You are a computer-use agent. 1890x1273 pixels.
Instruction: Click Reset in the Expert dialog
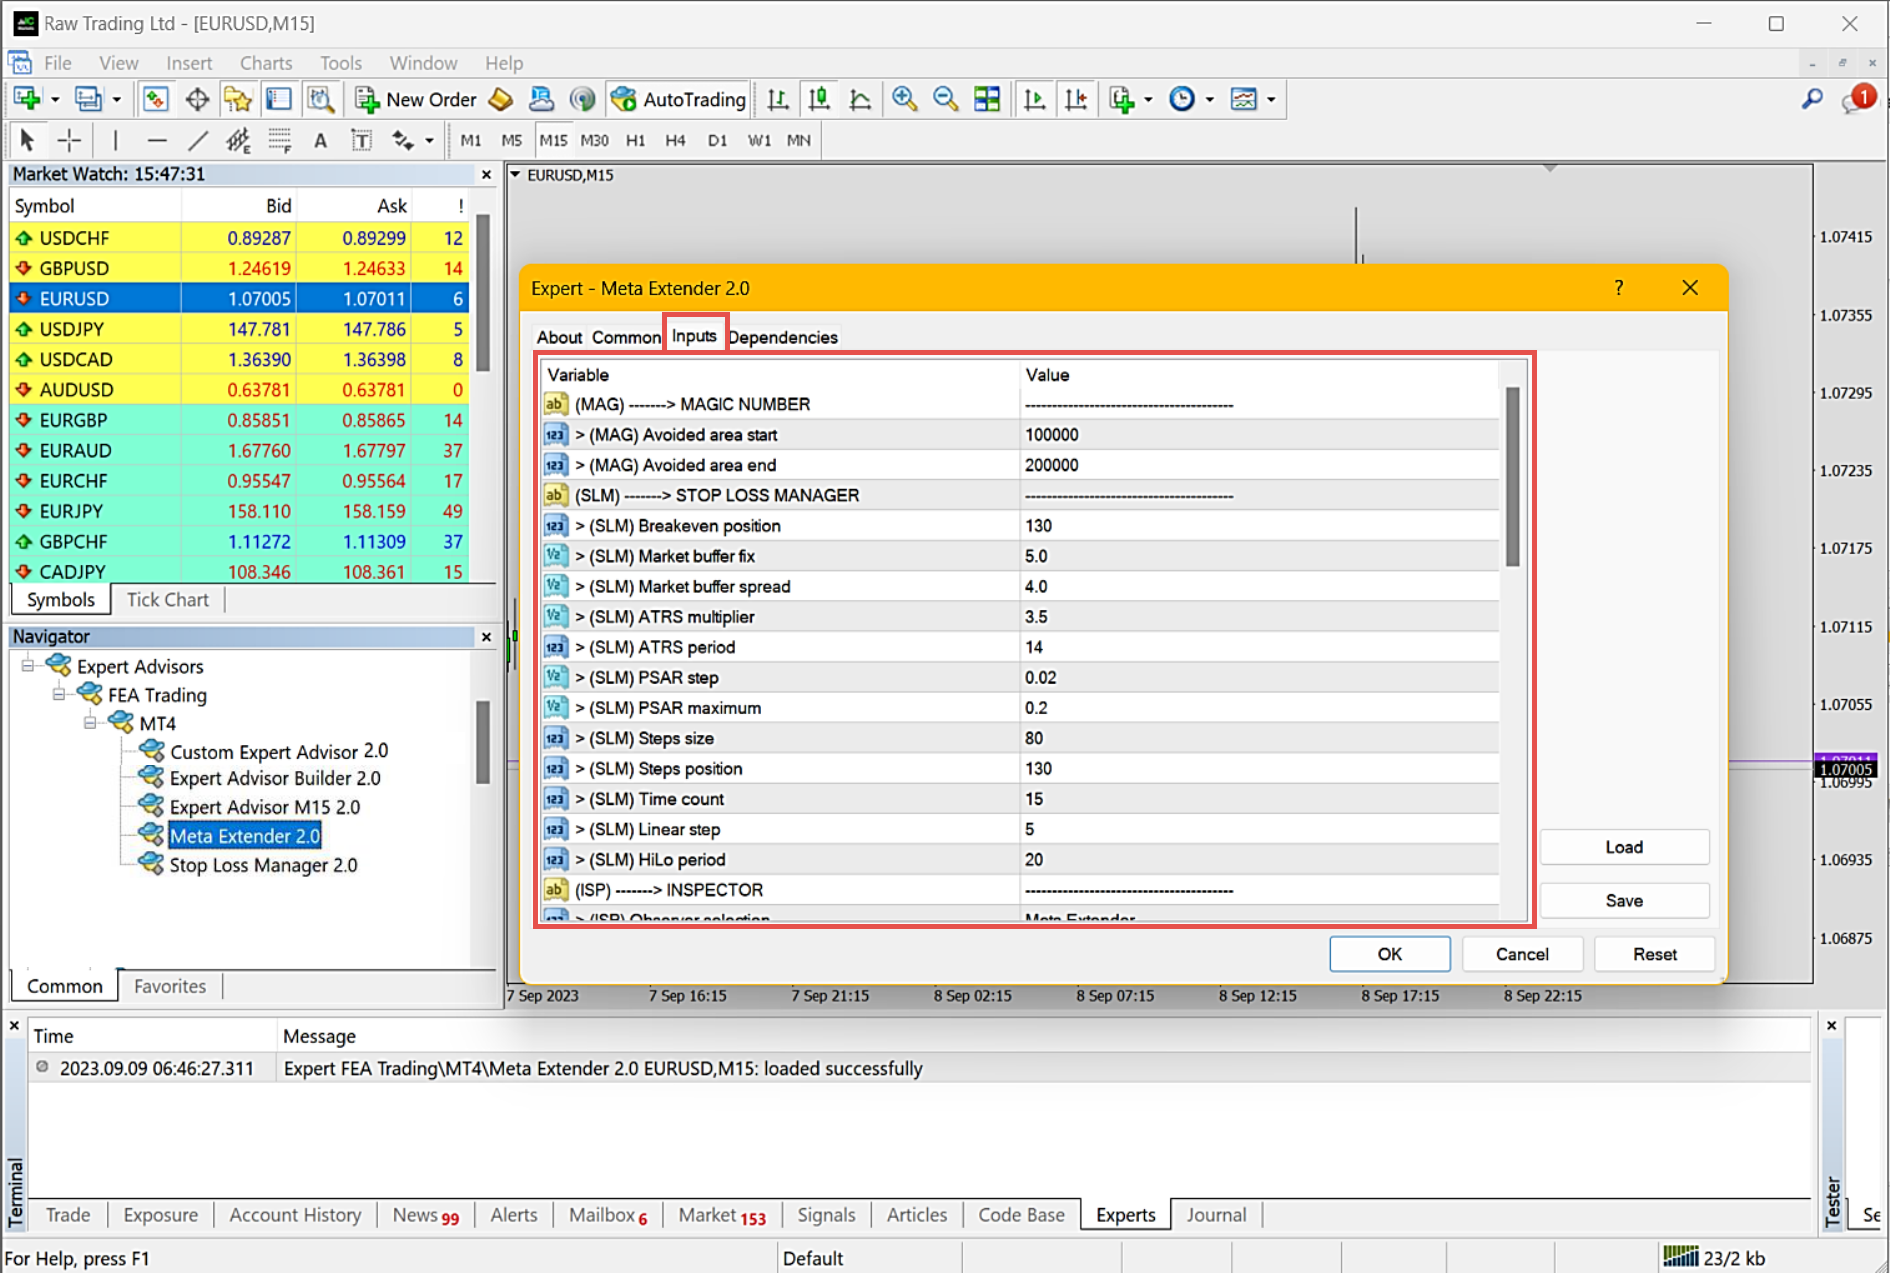coord(1655,954)
